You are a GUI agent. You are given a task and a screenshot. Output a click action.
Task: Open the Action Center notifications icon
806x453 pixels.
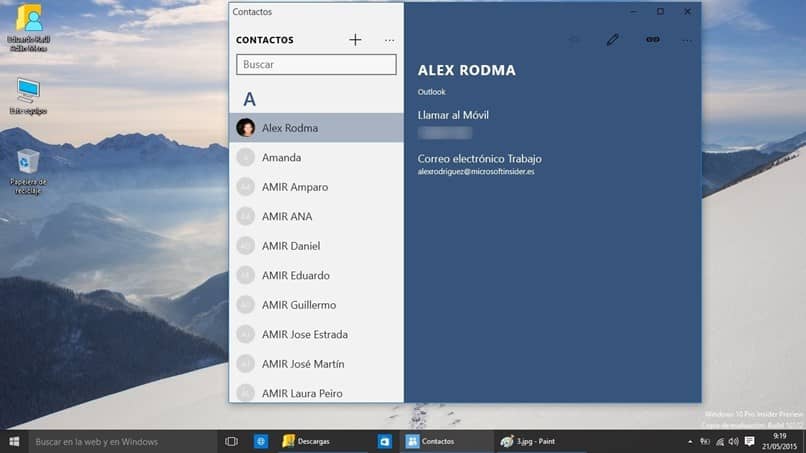749,441
